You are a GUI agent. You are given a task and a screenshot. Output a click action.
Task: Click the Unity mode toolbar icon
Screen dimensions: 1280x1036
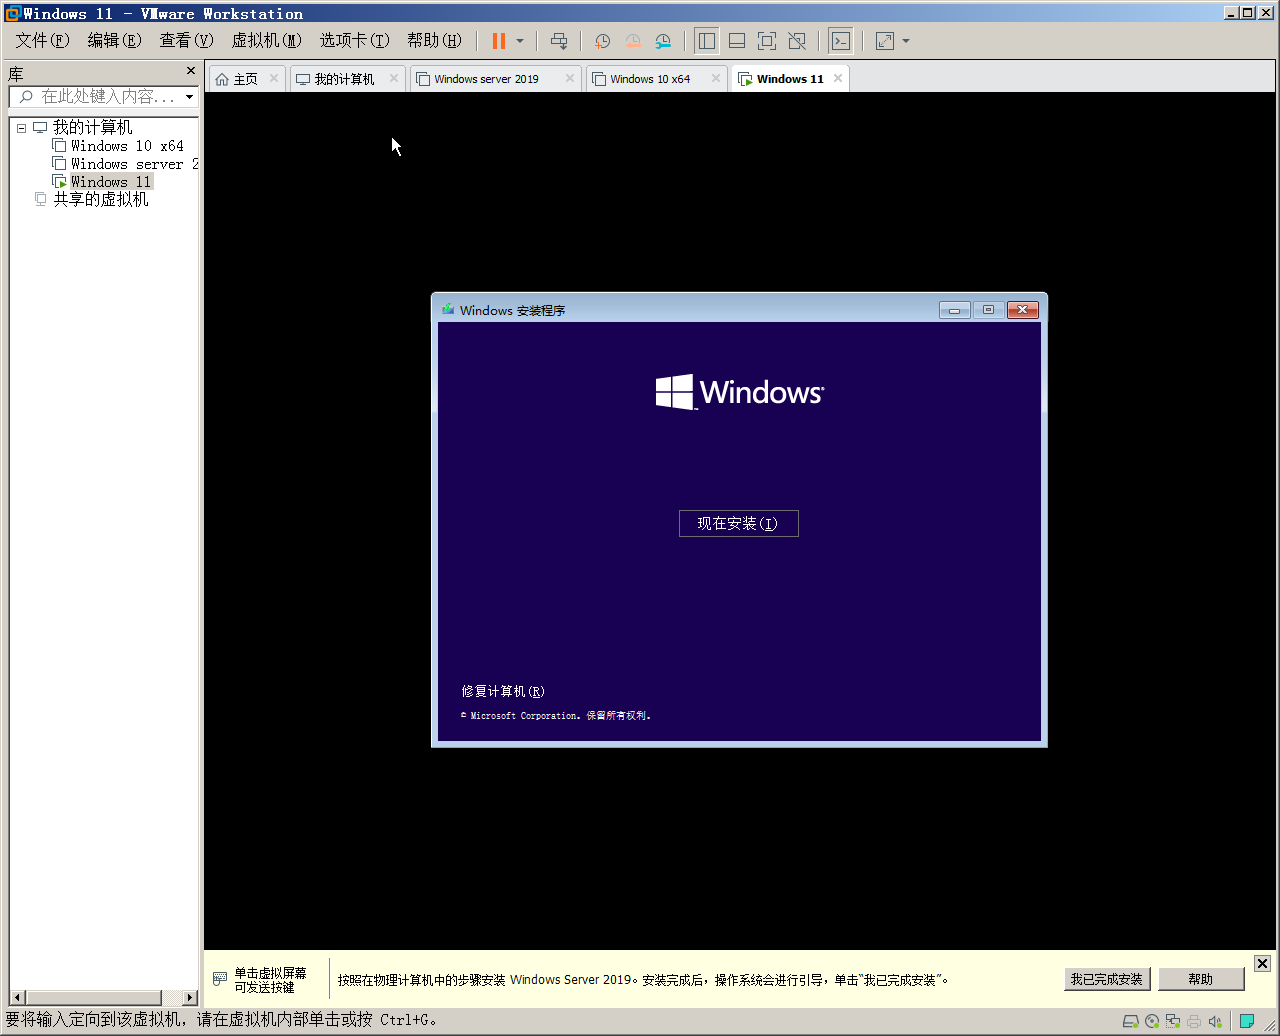click(797, 41)
